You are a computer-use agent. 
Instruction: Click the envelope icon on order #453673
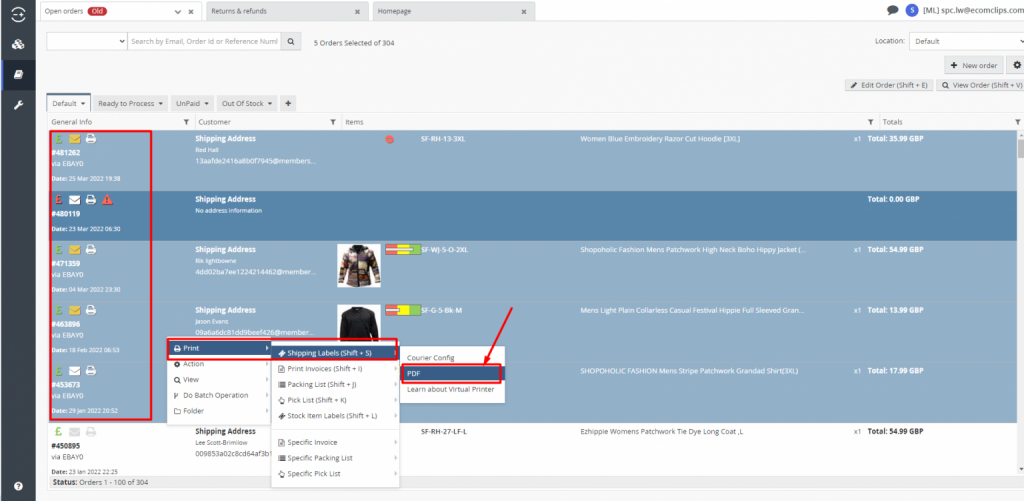[x=75, y=371]
